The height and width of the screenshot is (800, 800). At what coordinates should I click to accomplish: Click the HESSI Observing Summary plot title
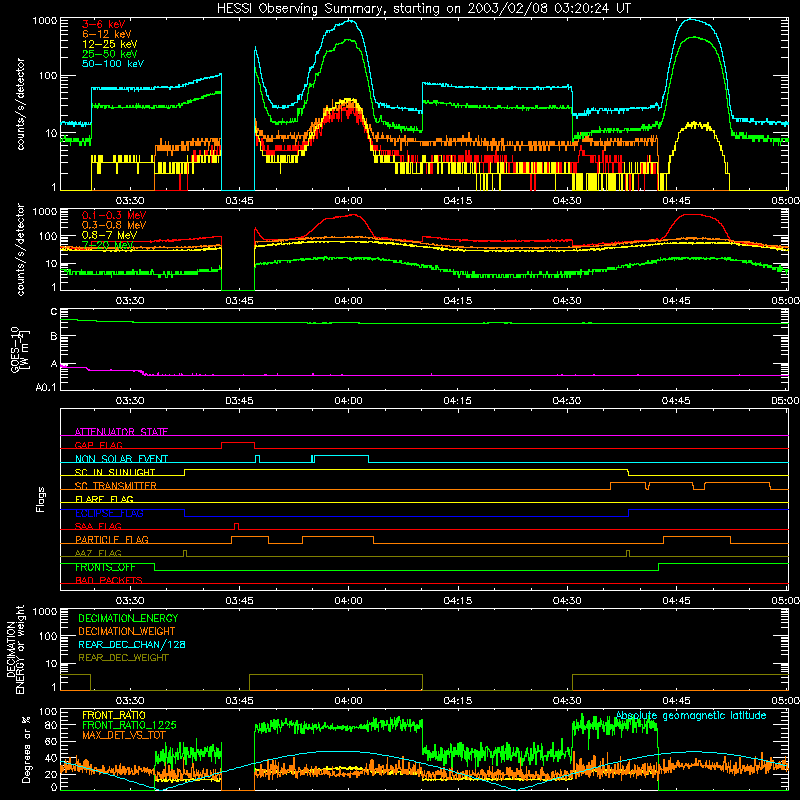coord(423,8)
